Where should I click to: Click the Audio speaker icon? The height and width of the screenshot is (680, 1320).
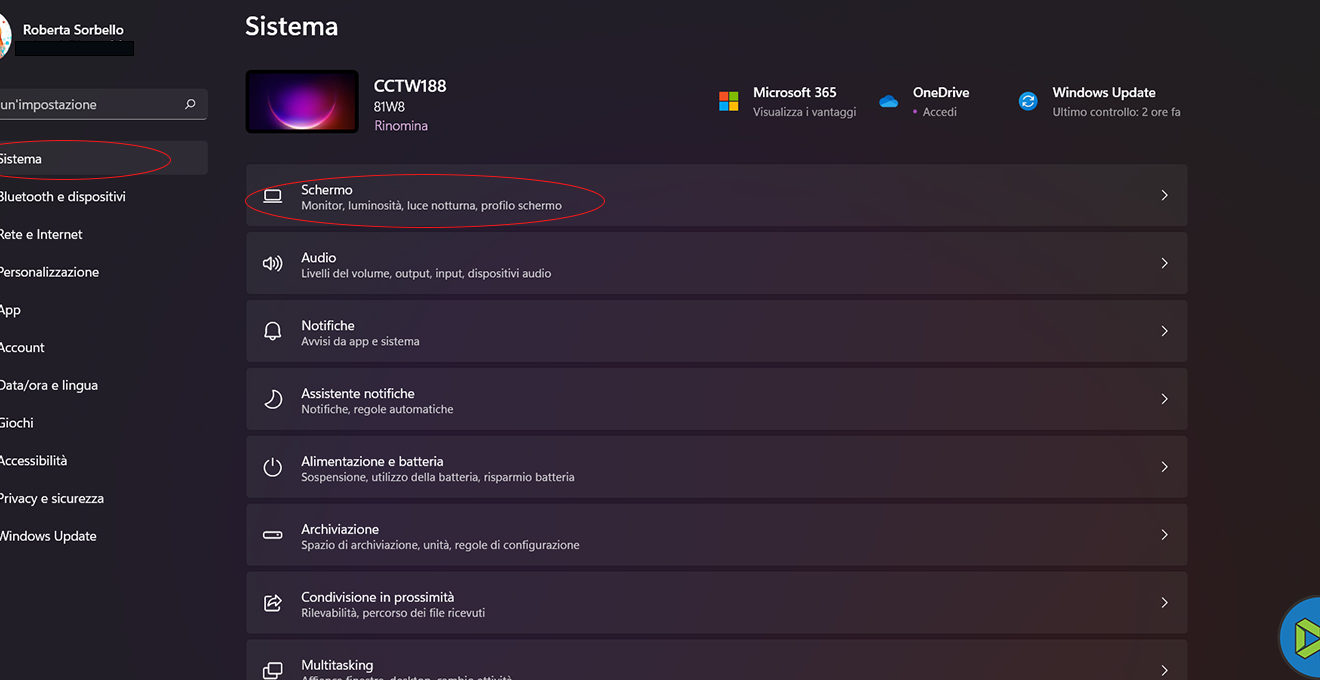272,264
